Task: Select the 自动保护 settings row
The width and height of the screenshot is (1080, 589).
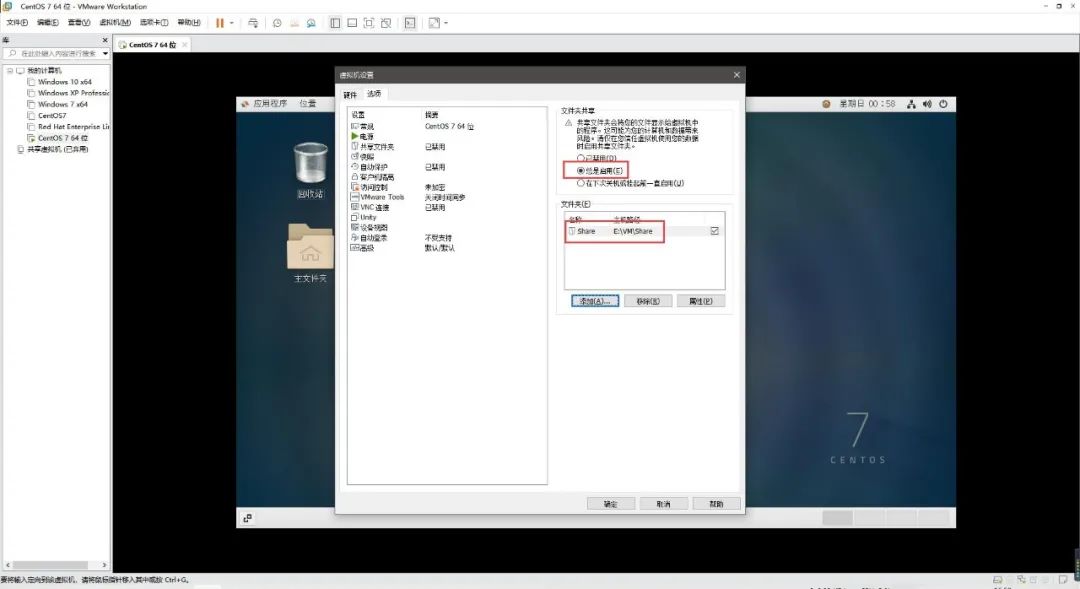Action: pyautogui.click(x=446, y=167)
